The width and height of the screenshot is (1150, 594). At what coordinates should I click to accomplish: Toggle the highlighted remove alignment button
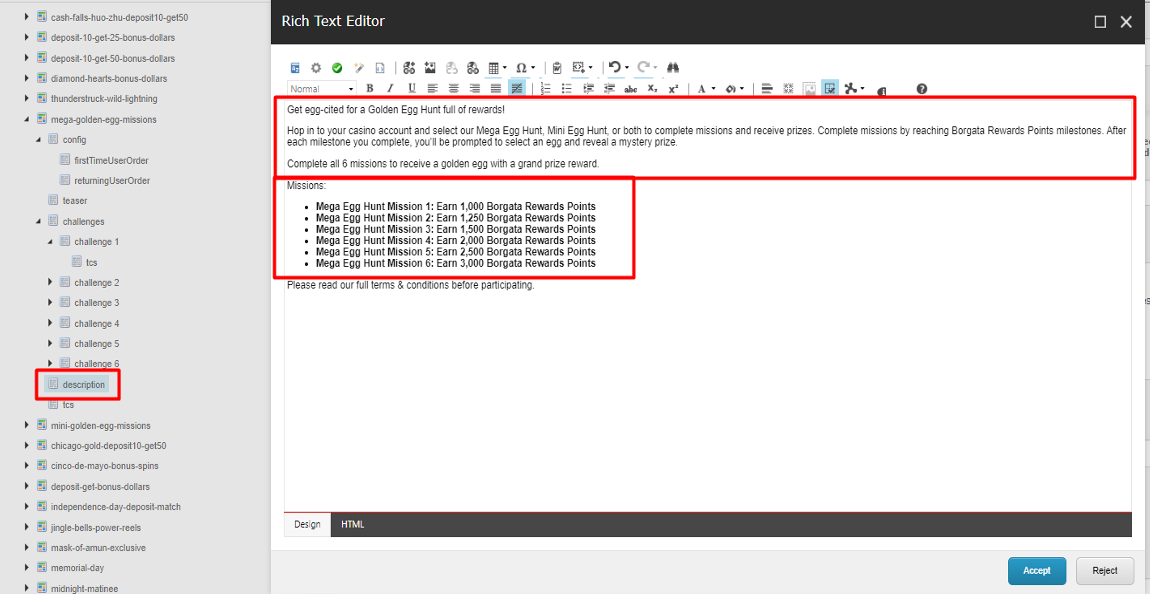[517, 89]
